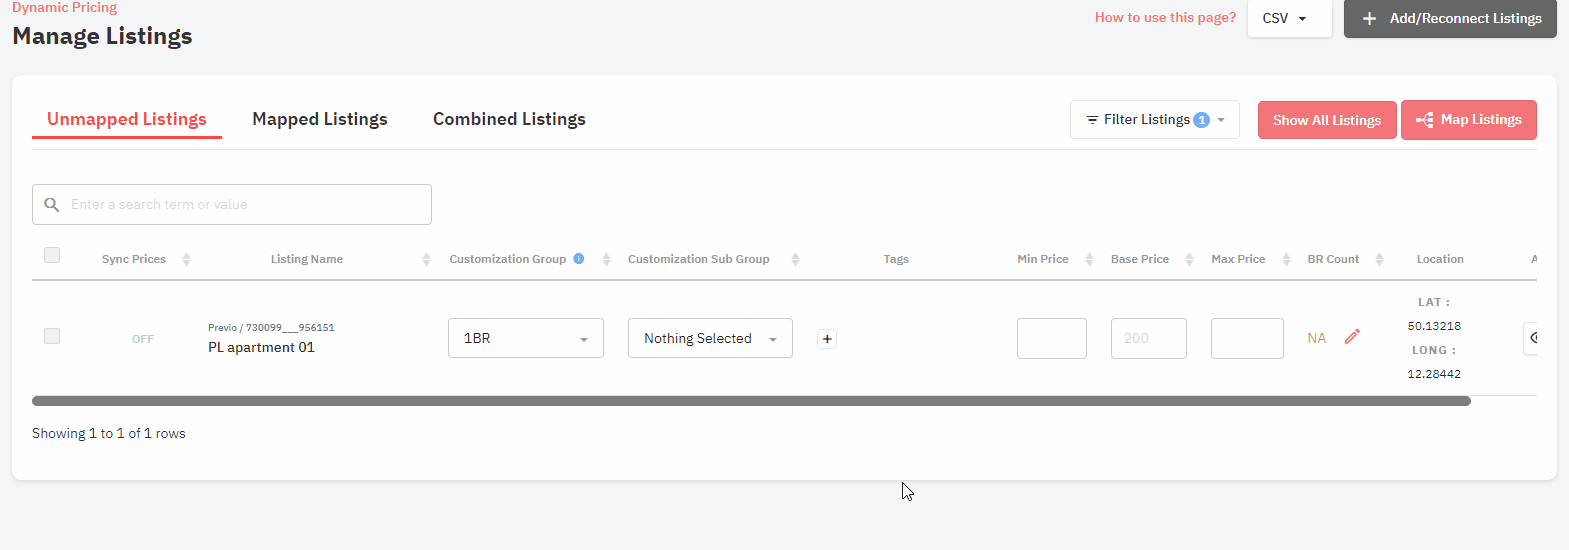The width and height of the screenshot is (1569, 550).
Task: Click the longitude value 12.28442
Action: pyautogui.click(x=1434, y=374)
